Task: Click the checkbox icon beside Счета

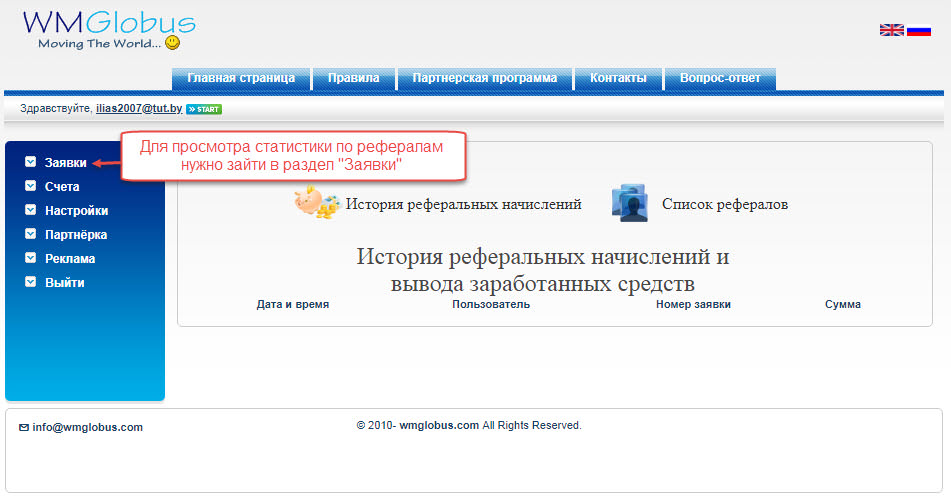Action: click(x=31, y=186)
